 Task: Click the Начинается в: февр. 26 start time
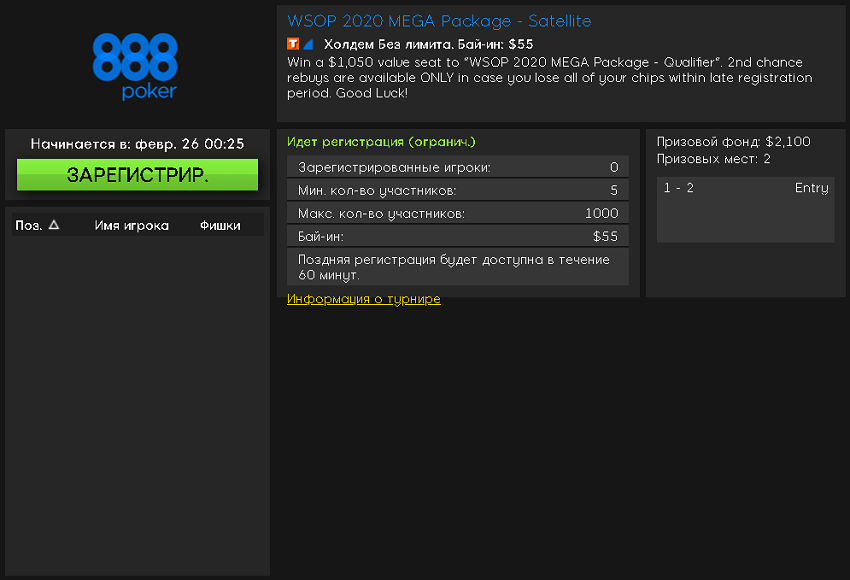coord(137,144)
